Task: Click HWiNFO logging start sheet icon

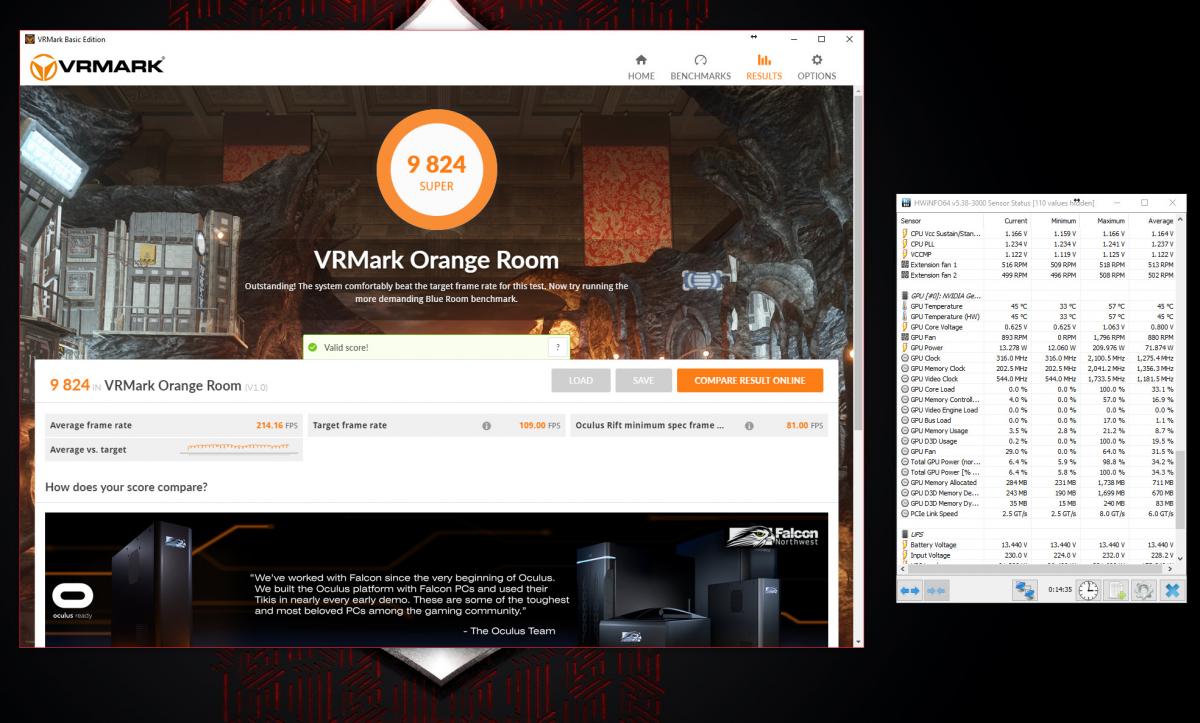Action: point(1116,590)
